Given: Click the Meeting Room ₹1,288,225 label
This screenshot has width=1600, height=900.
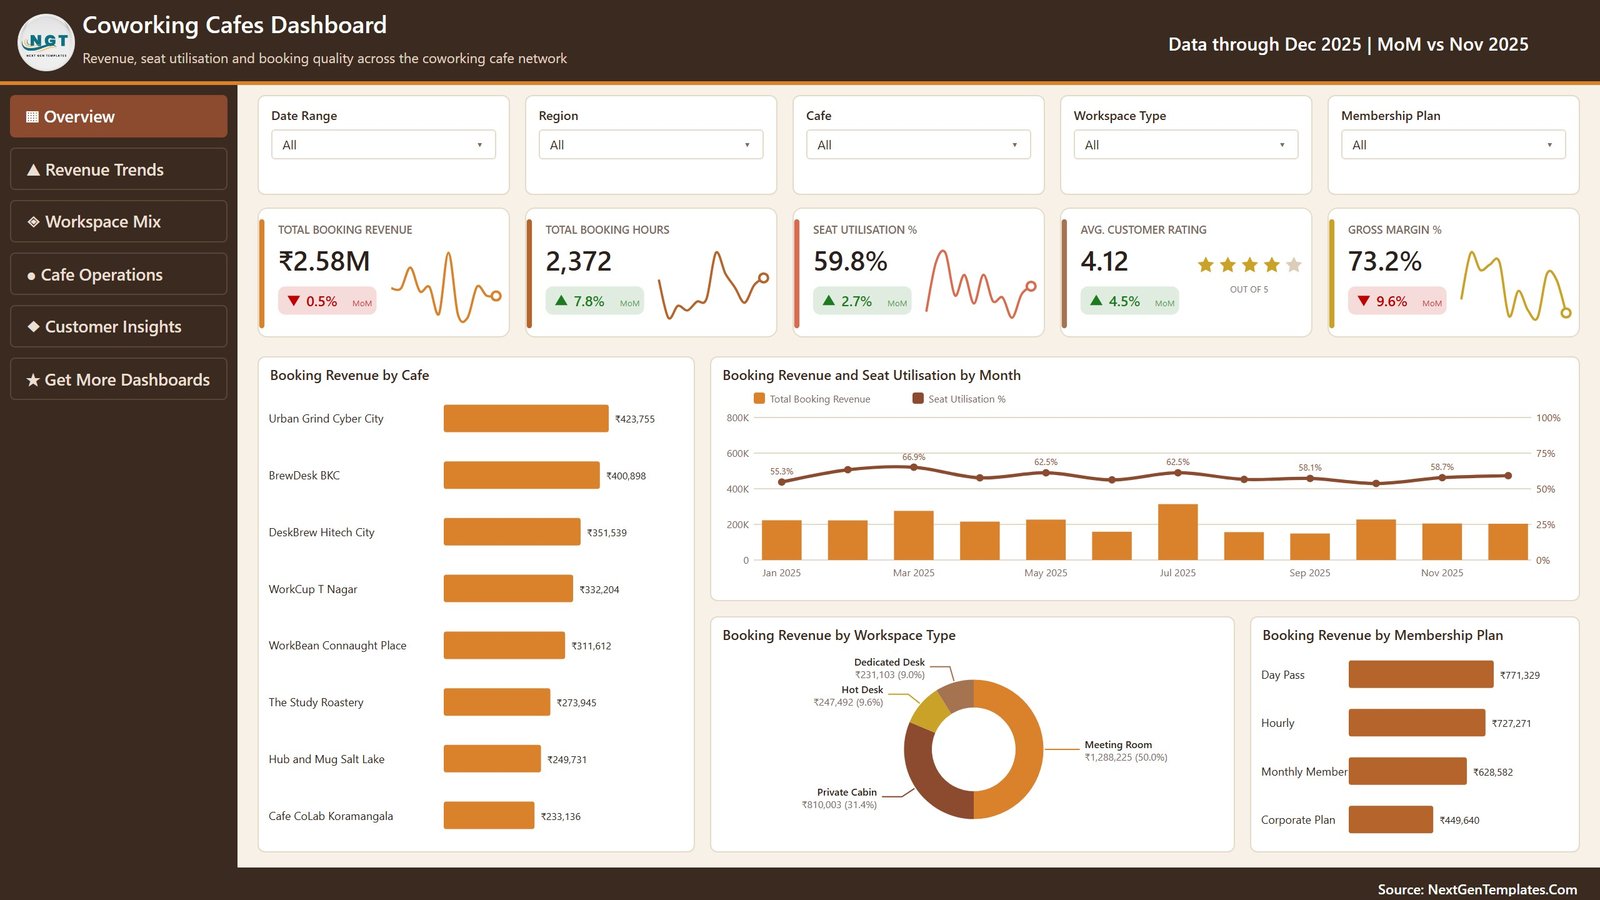Looking at the screenshot, I should click(x=1126, y=751).
